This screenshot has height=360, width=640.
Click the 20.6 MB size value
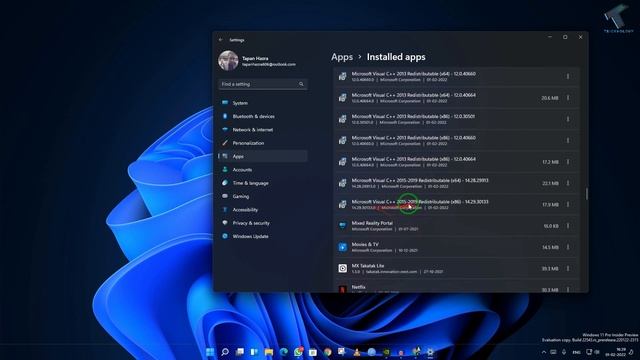click(x=550, y=98)
